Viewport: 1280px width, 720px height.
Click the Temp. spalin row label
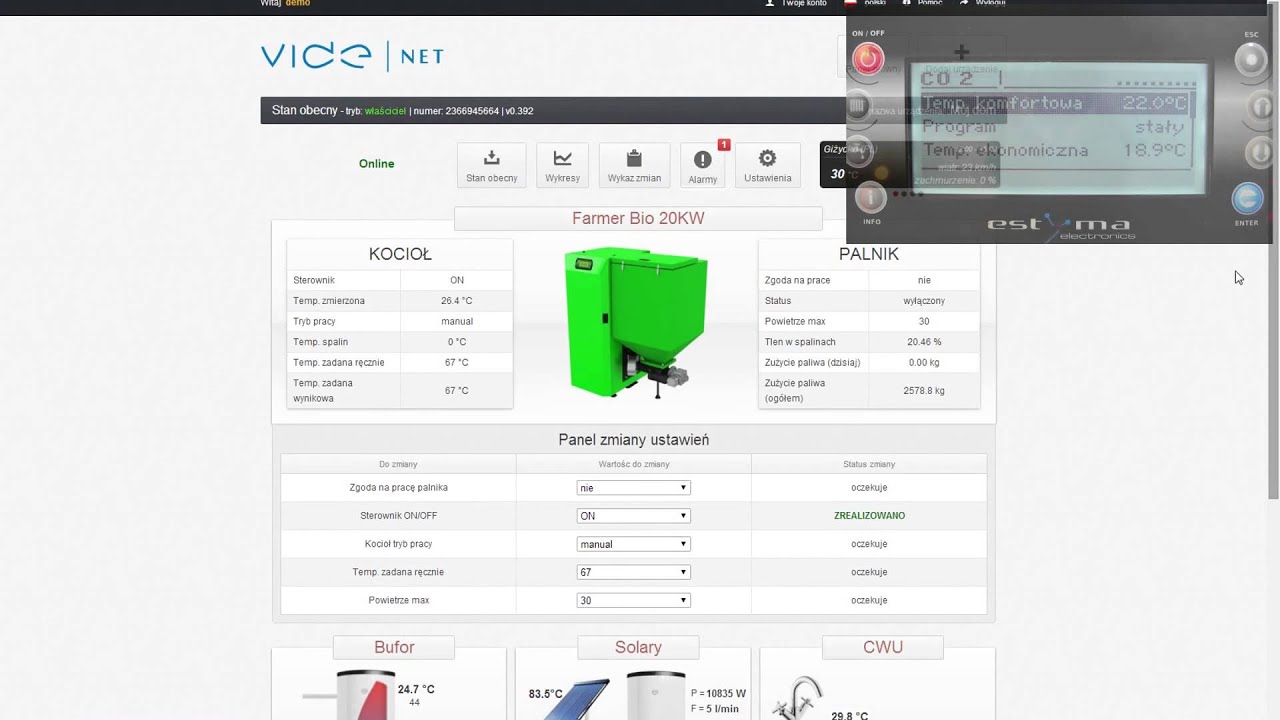point(320,342)
